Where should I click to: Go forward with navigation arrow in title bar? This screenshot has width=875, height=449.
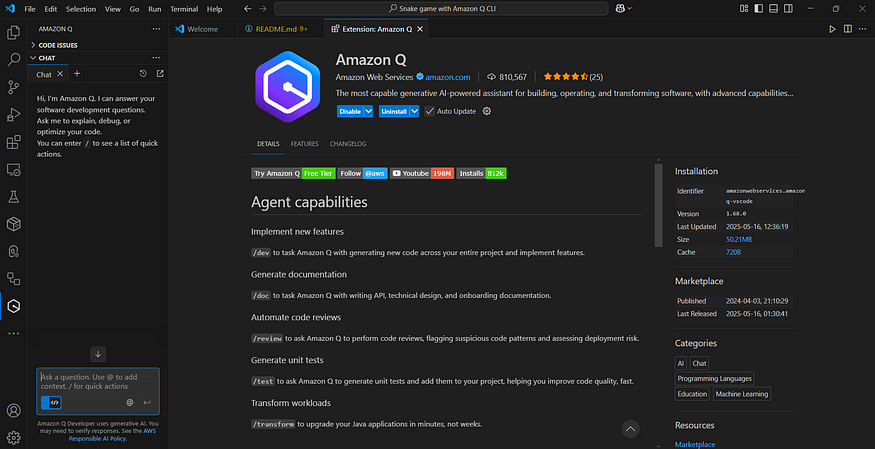pos(263,8)
